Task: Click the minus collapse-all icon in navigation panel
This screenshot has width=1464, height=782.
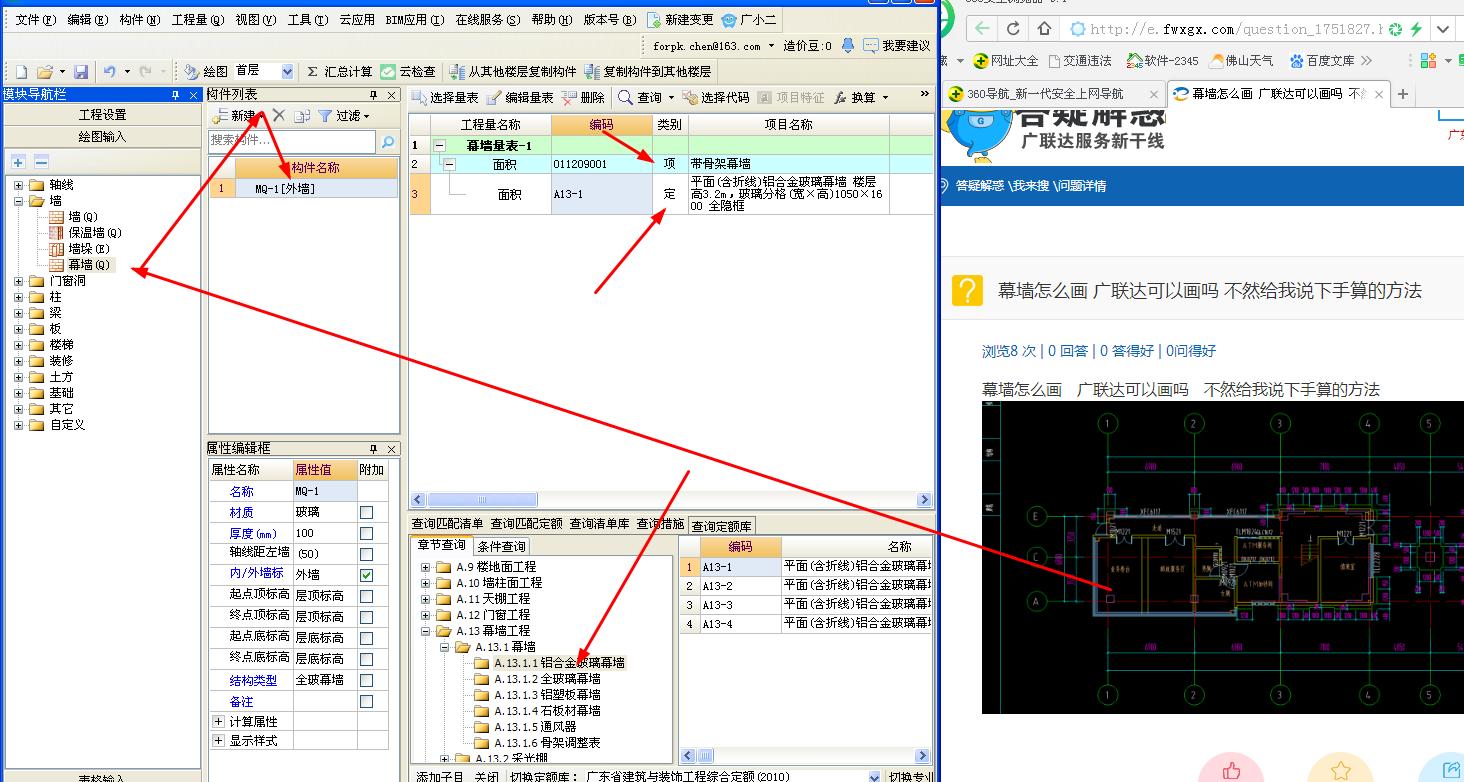Action: click(x=41, y=161)
